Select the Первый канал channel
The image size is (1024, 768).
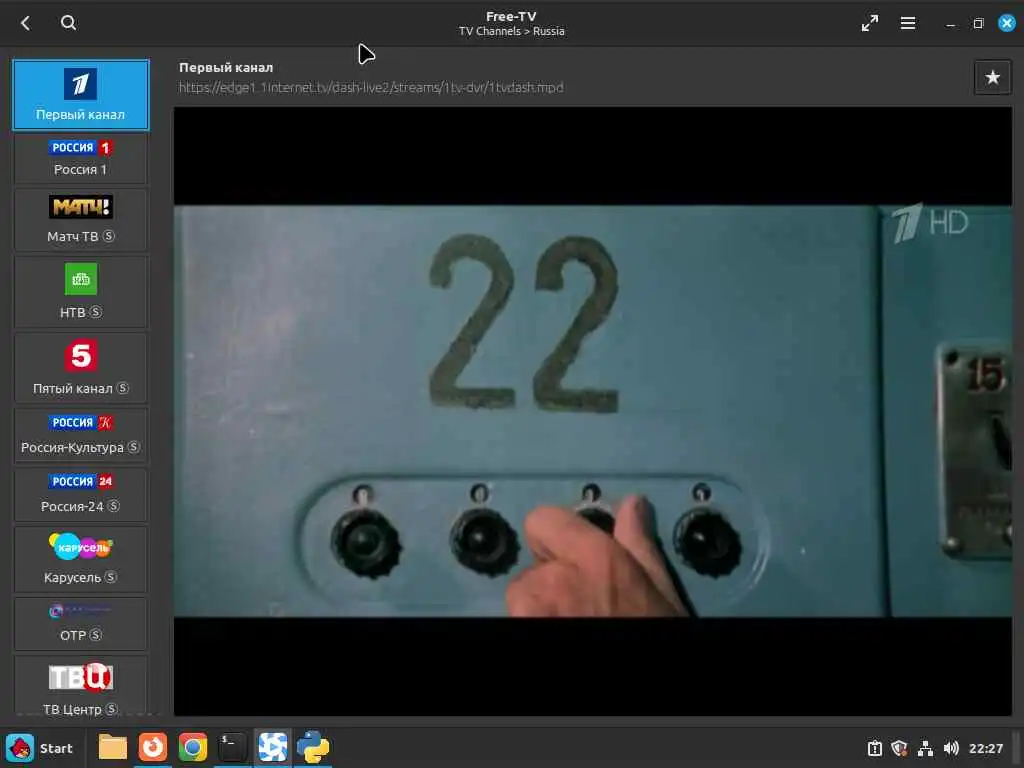pos(80,95)
